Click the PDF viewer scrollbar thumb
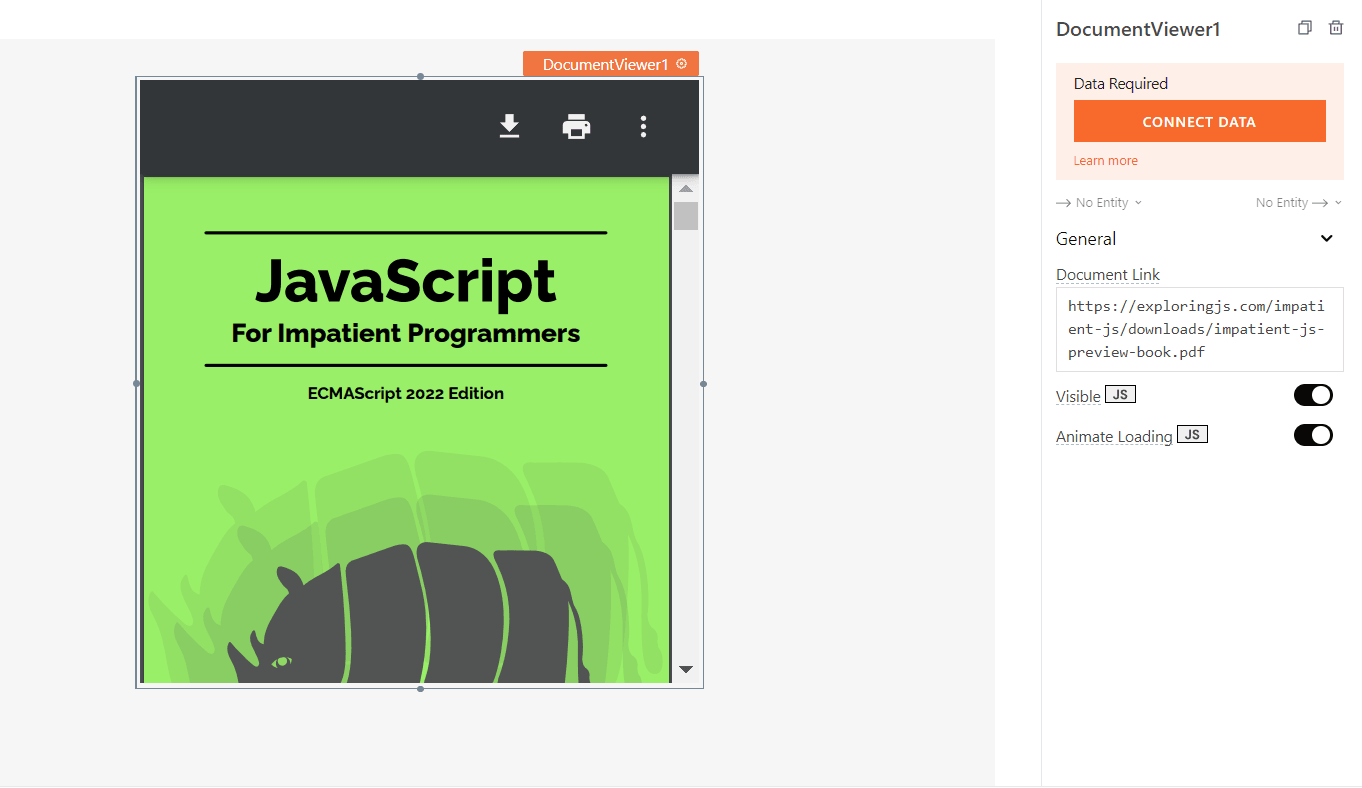 [686, 216]
